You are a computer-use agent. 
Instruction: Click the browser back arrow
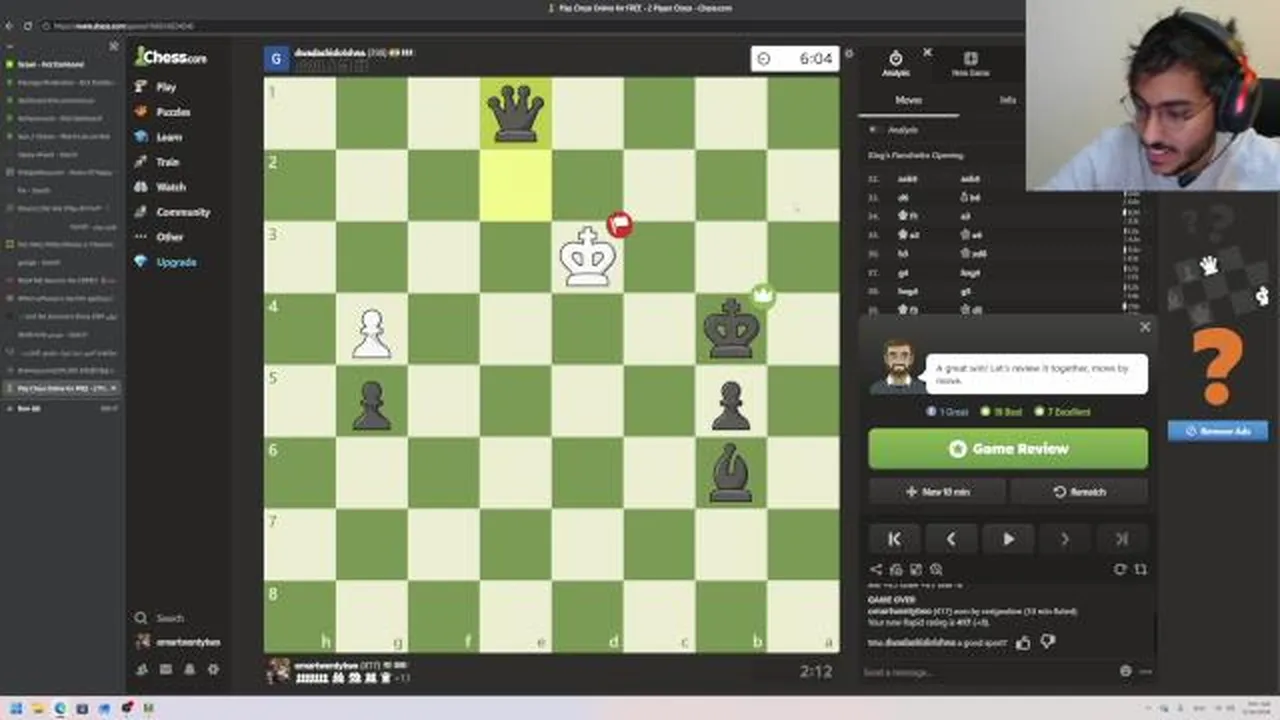pyautogui.click(x=9, y=25)
